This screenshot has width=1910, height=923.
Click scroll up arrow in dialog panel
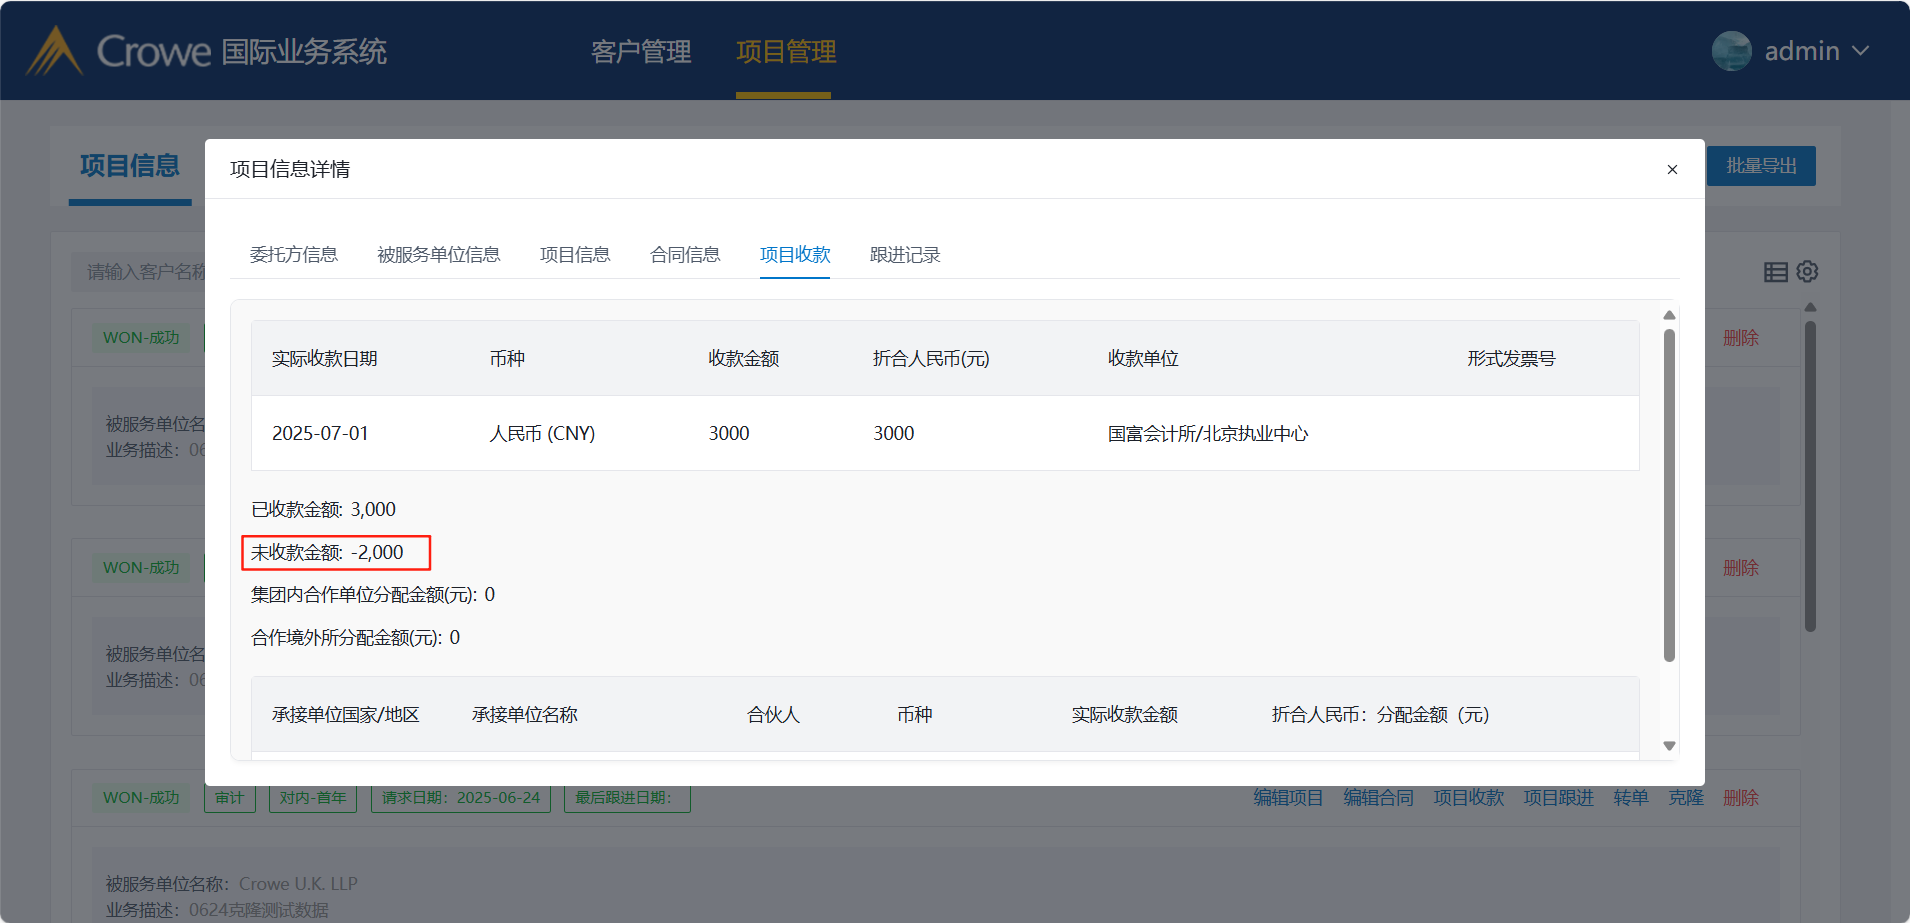1669,315
